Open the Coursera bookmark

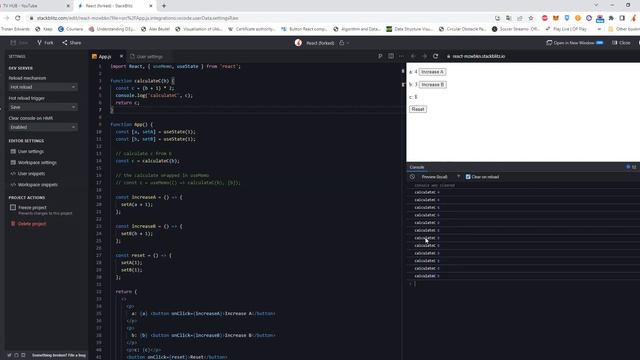tap(71, 29)
